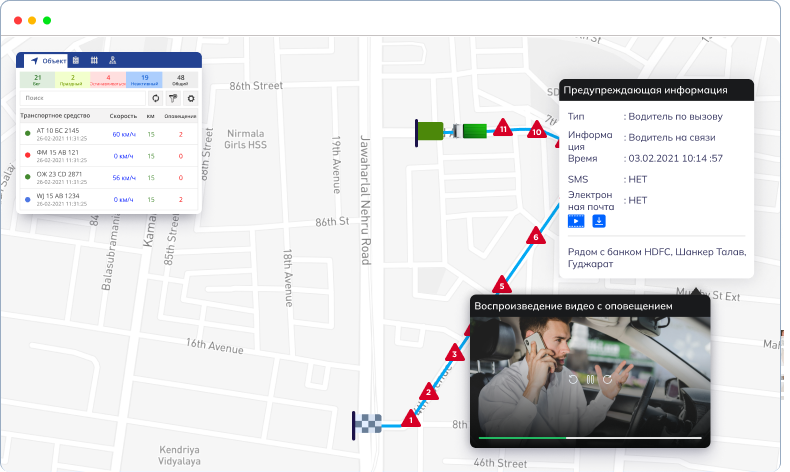The image size is (790, 472).
Task: Show all 48 total vehicles
Action: [180, 80]
